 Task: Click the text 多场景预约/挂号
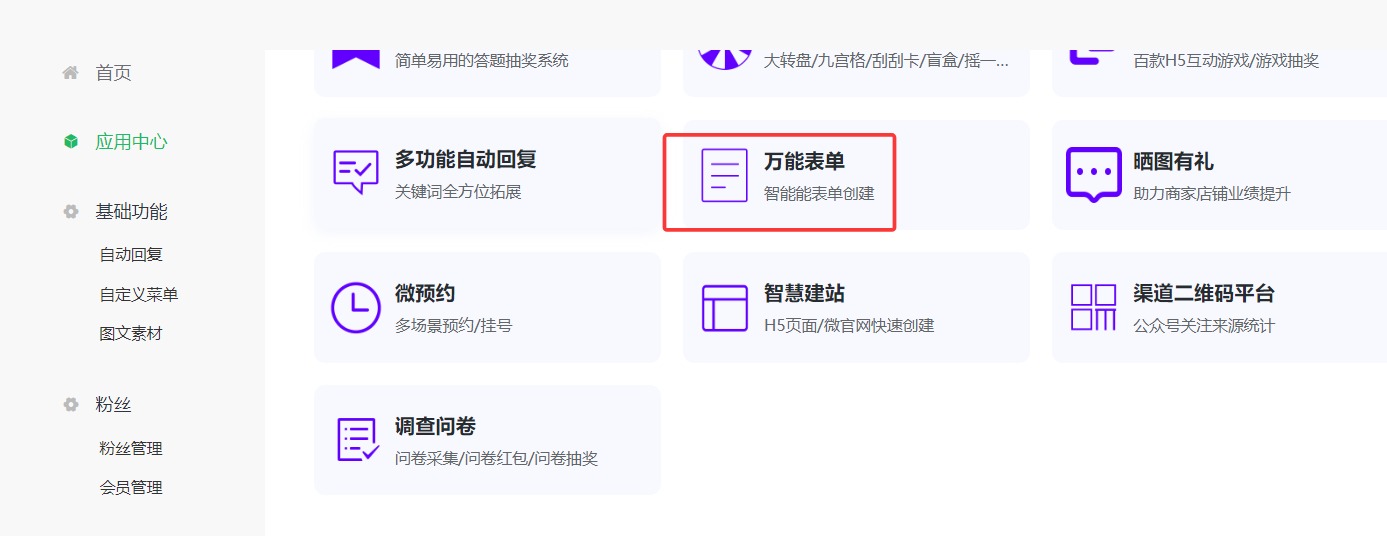coord(454,326)
